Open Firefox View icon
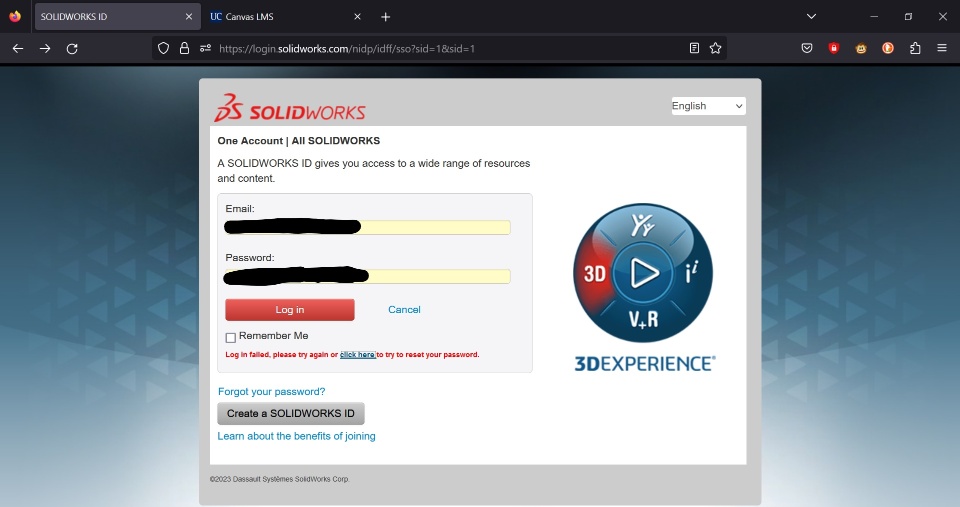The height and width of the screenshot is (507, 960). (x=15, y=17)
